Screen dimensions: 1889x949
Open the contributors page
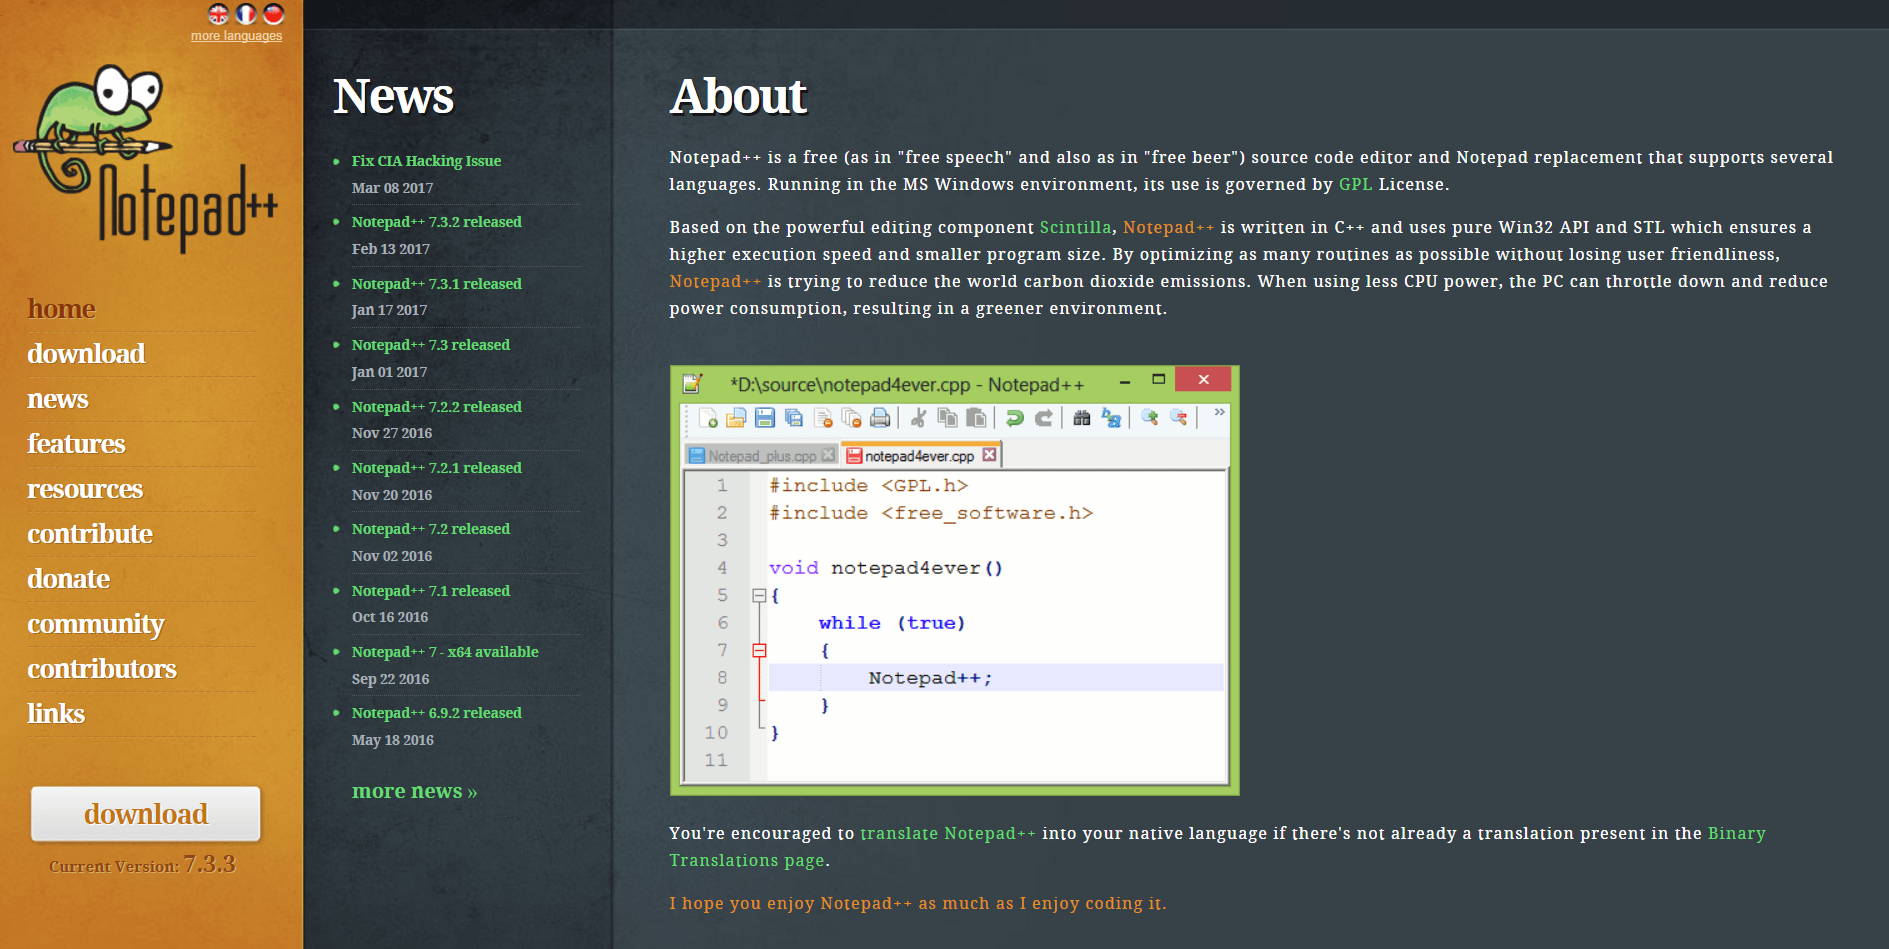click(x=102, y=669)
